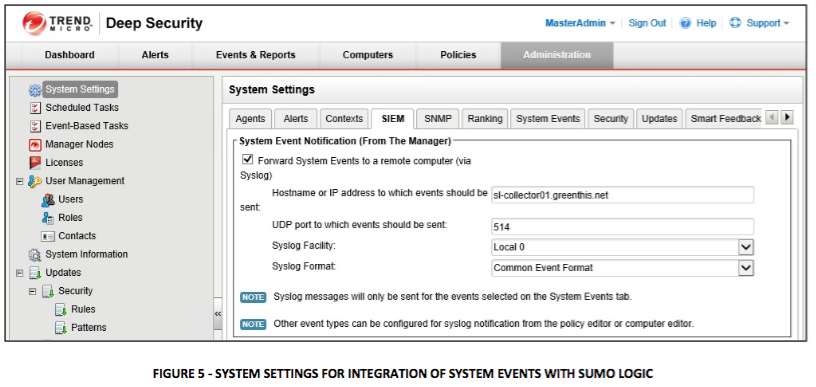
Task: Uncheck Forward System Events to remote computer
Action: (x=248, y=159)
